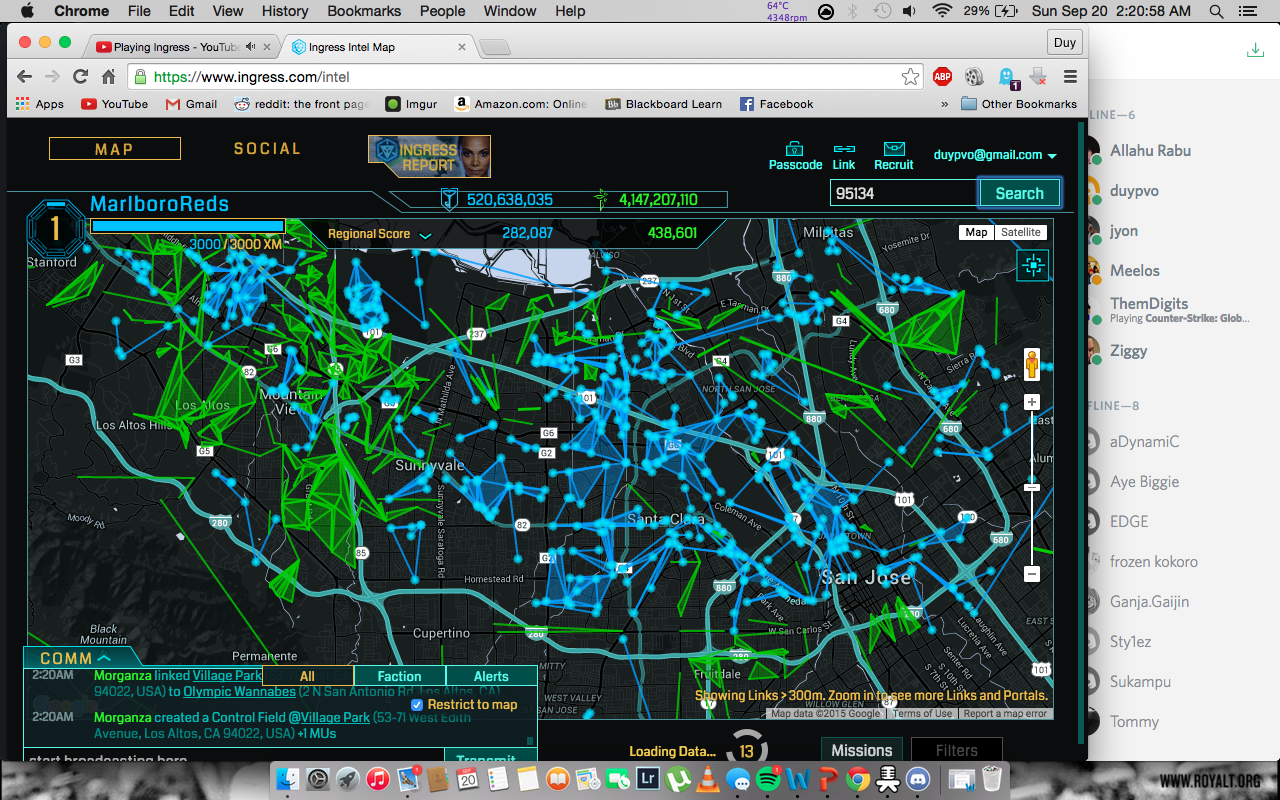Screen dimensions: 1280x800
Task: Click the search field containing 95134
Action: click(x=903, y=193)
